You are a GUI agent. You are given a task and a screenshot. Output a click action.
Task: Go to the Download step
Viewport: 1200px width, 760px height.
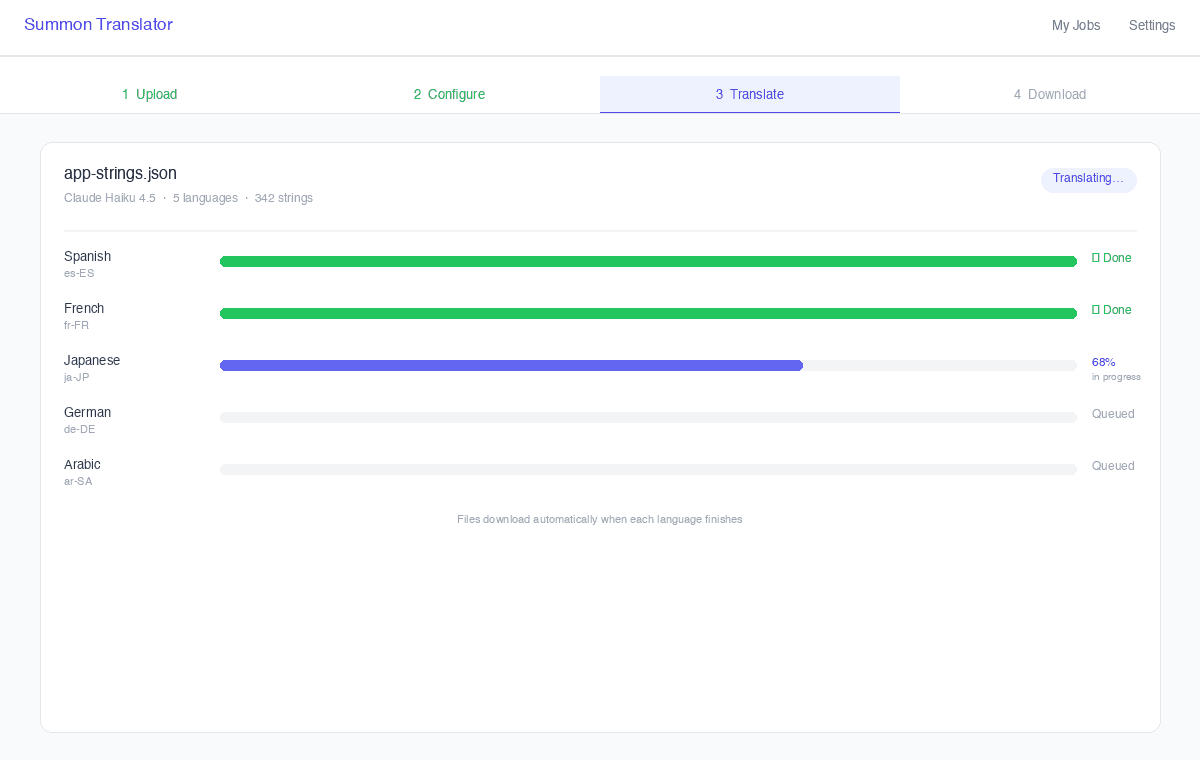1049,94
